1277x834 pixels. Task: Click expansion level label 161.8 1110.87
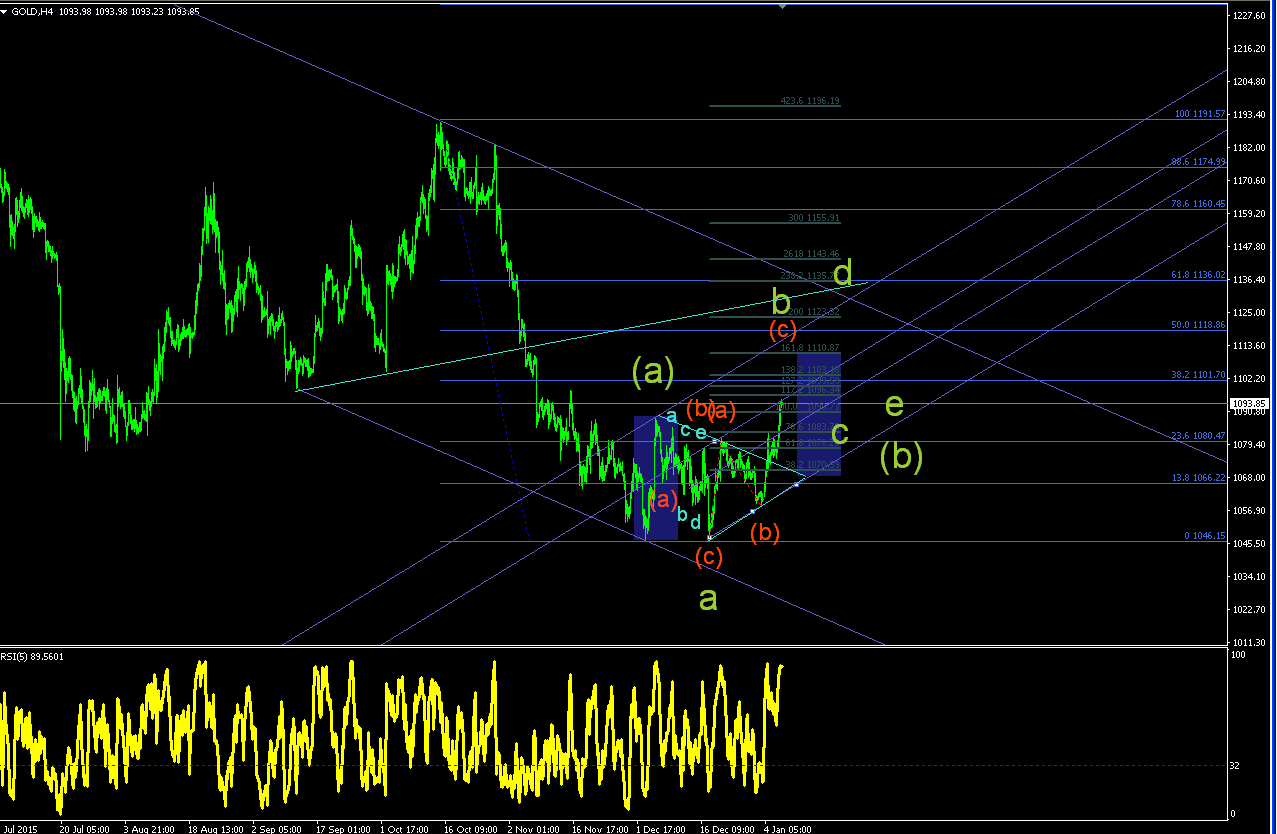[x=810, y=347]
